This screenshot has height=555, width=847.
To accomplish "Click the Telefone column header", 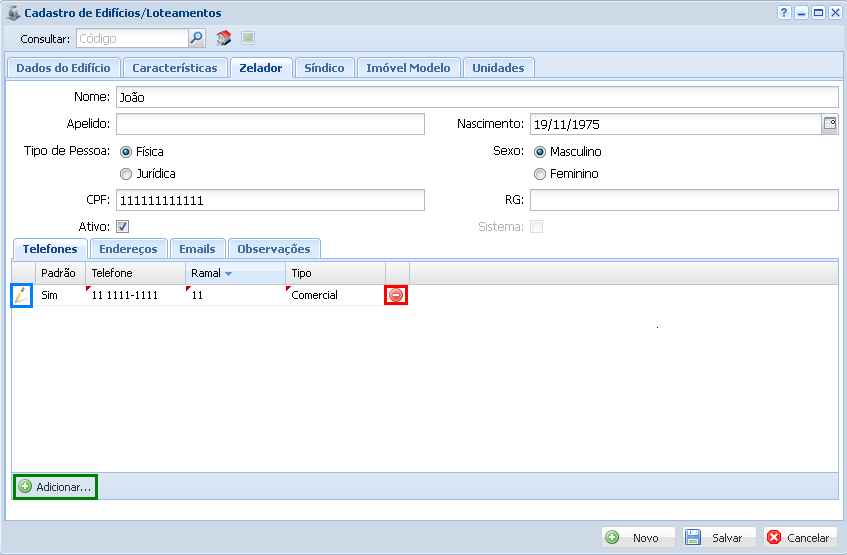I will (134, 273).
